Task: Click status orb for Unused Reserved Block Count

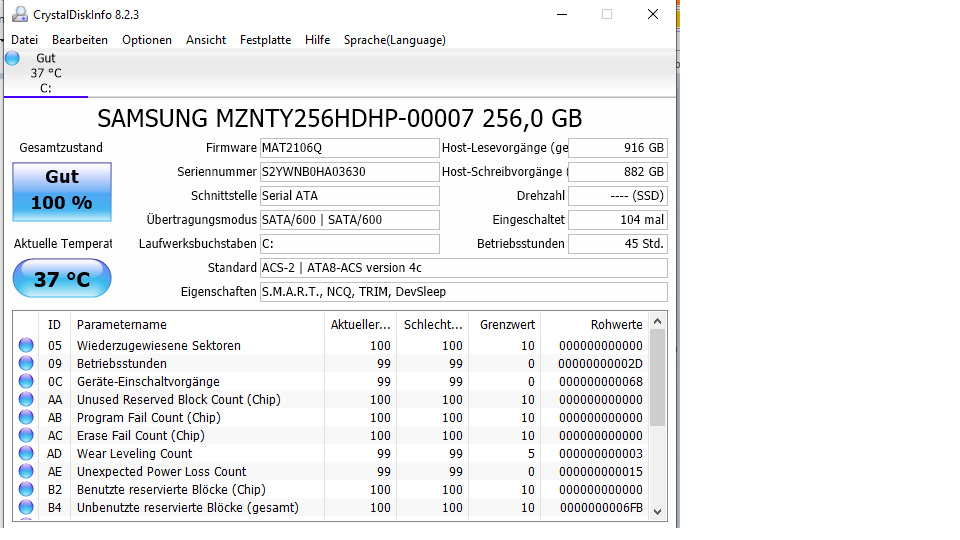Action: [x=26, y=399]
